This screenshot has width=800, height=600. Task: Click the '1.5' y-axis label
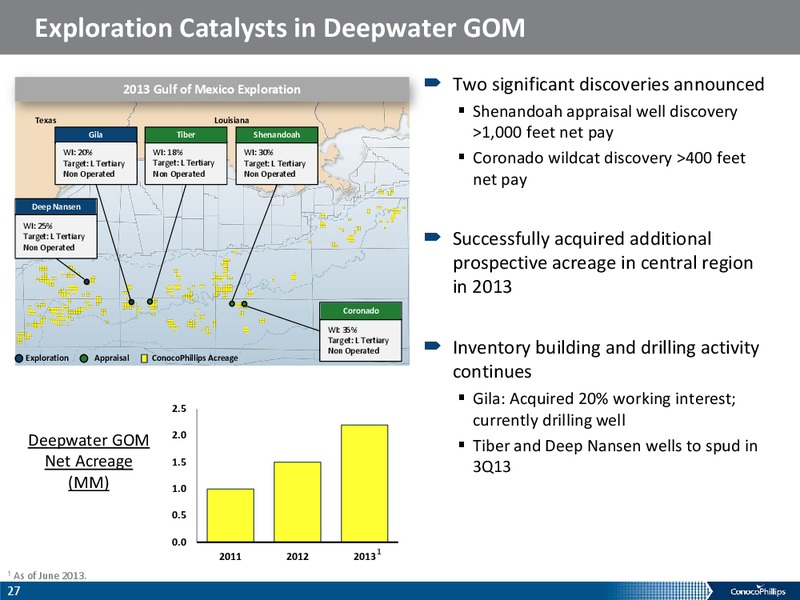[x=180, y=462]
